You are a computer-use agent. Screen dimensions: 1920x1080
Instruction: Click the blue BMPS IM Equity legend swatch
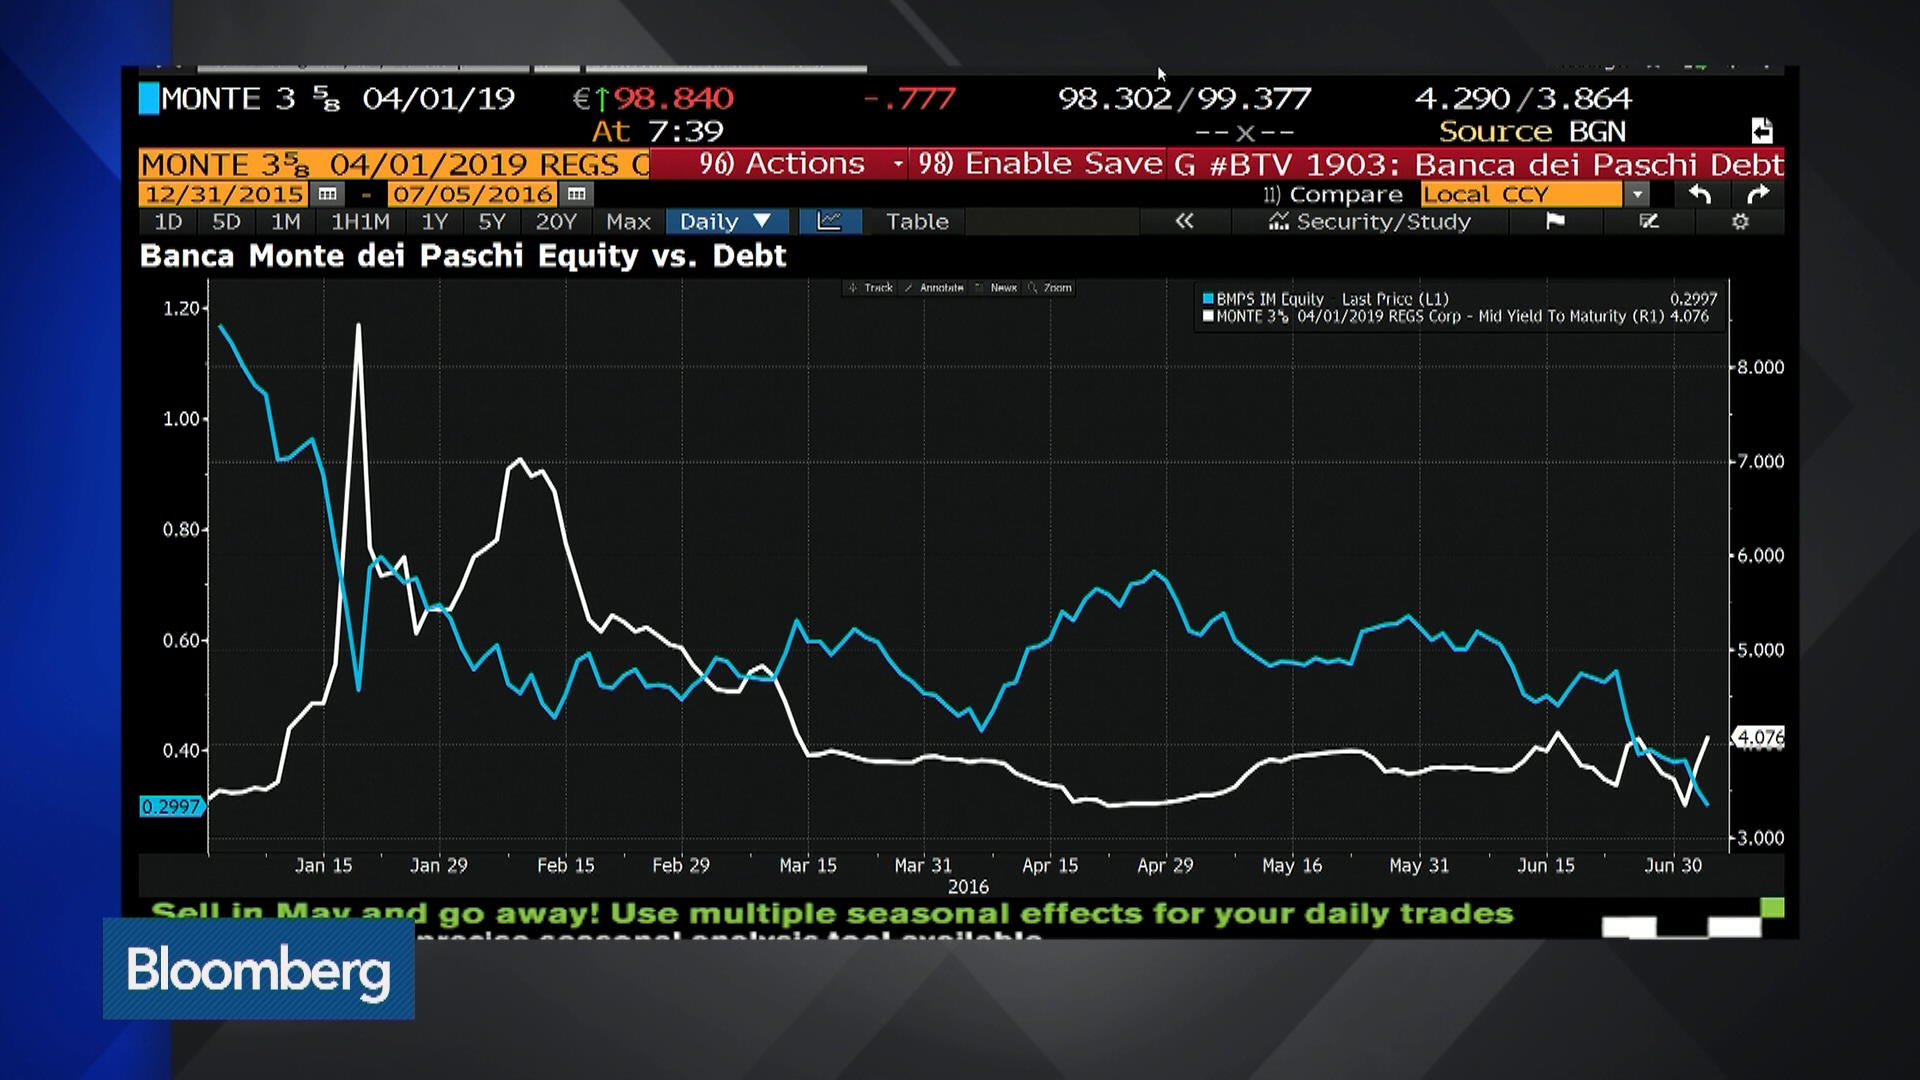point(1208,299)
